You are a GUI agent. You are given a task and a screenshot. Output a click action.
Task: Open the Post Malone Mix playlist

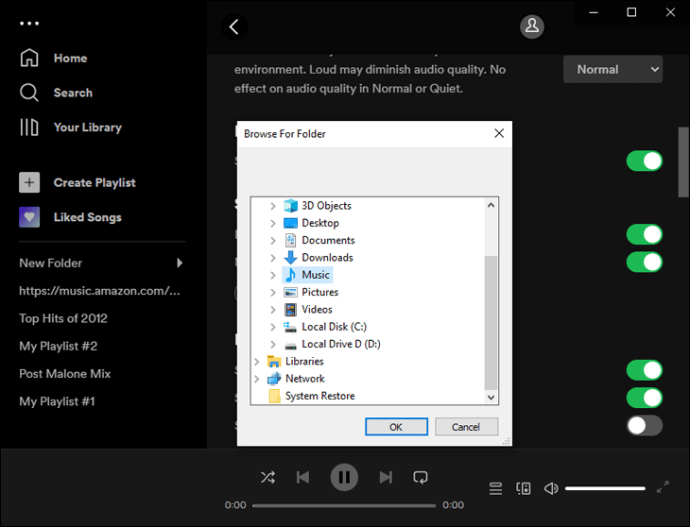tap(65, 374)
